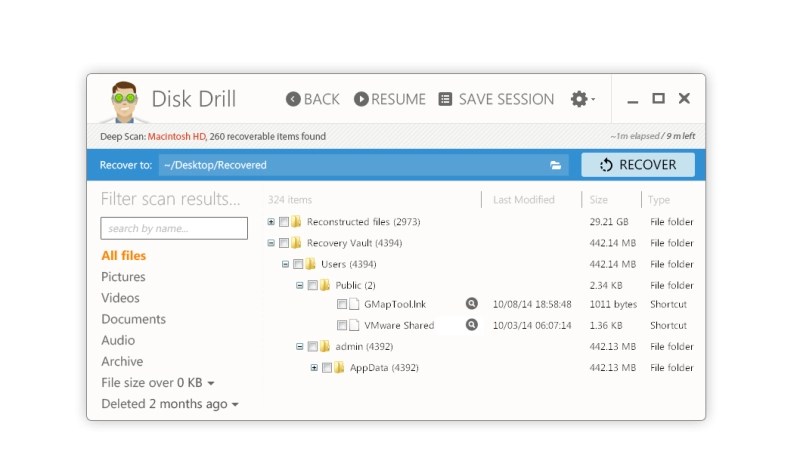Click the Users folder icon
Viewport: 800px width, 467px height.
pyautogui.click(x=310, y=264)
